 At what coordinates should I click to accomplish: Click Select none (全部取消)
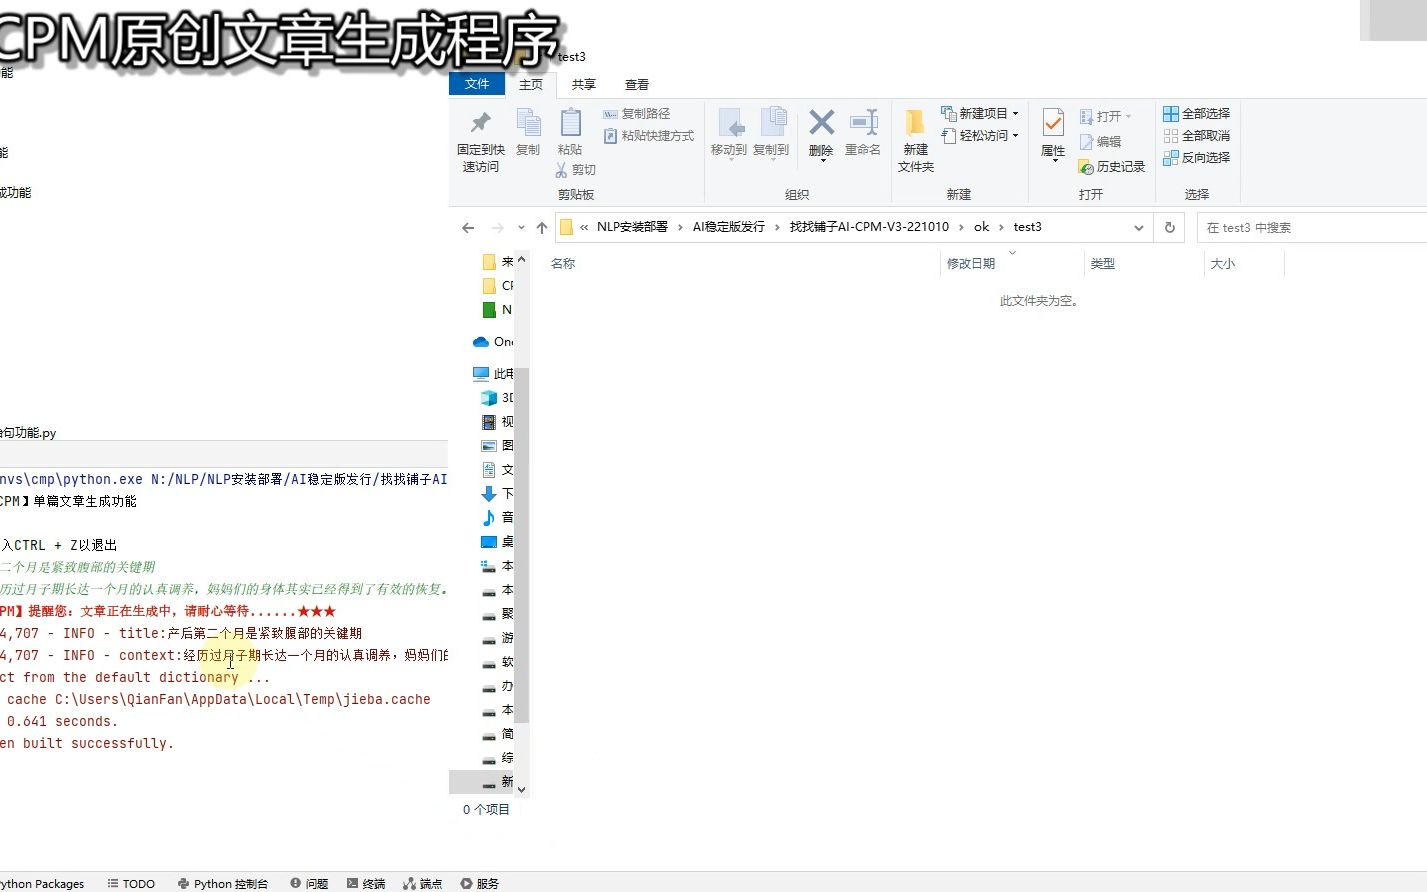tap(1197, 136)
